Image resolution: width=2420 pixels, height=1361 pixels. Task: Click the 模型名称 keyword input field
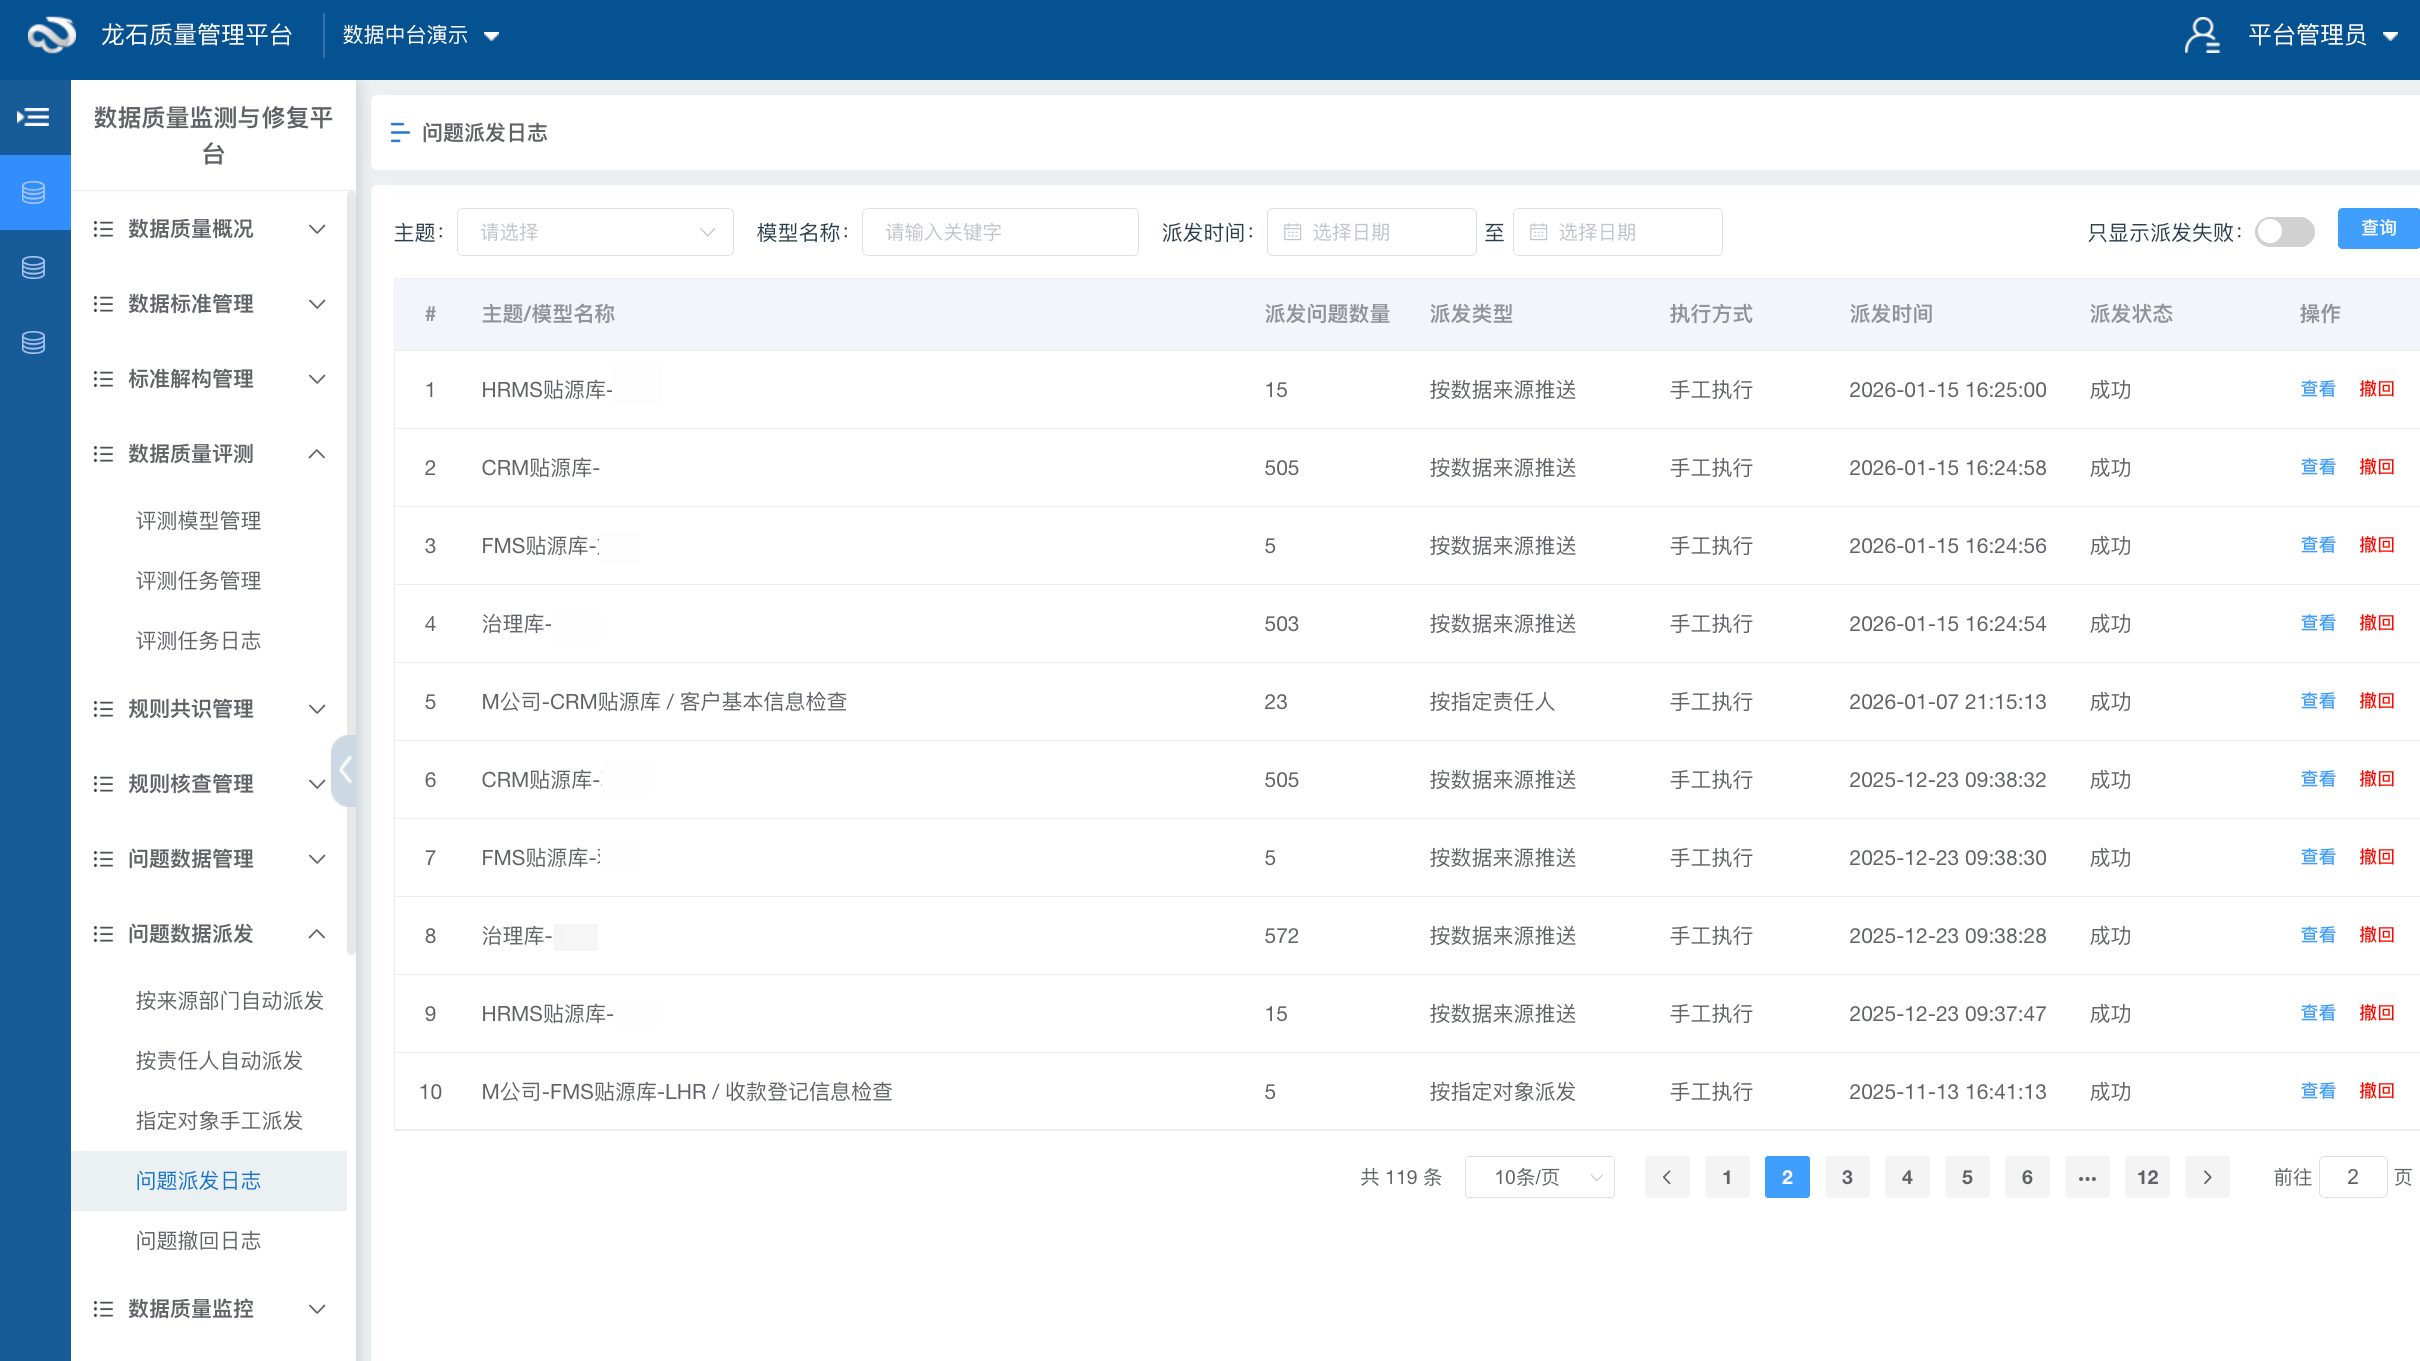coord(999,231)
